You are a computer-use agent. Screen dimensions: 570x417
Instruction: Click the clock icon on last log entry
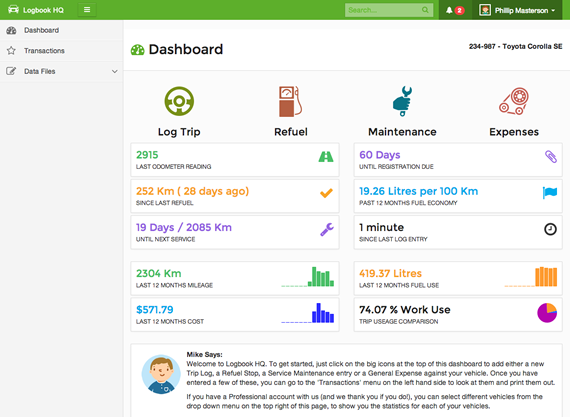[x=550, y=229]
